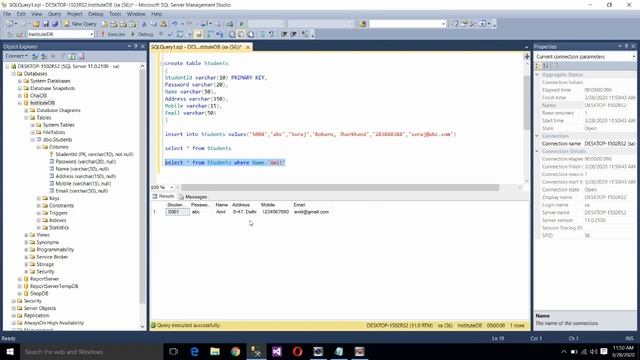Click the editor horizontal scrollbar
Image resolution: width=640 pixels, height=360 pixels.
(340, 187)
